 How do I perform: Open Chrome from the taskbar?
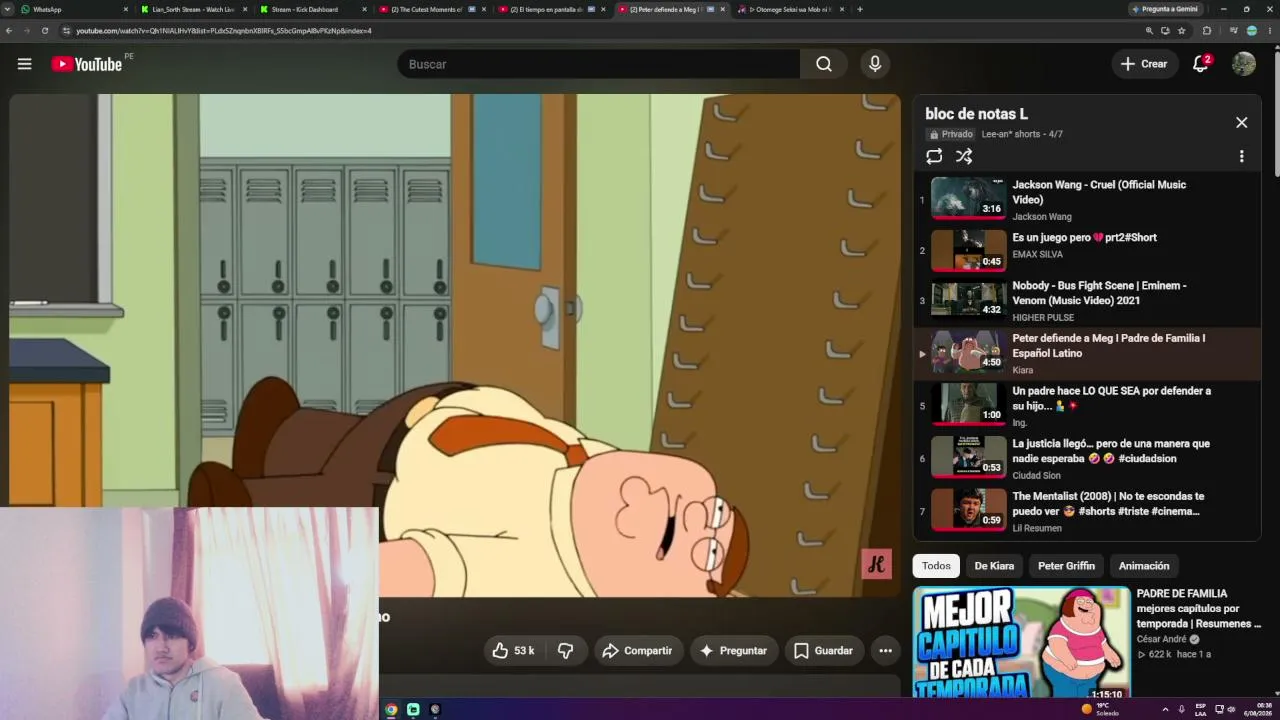pyautogui.click(x=391, y=710)
